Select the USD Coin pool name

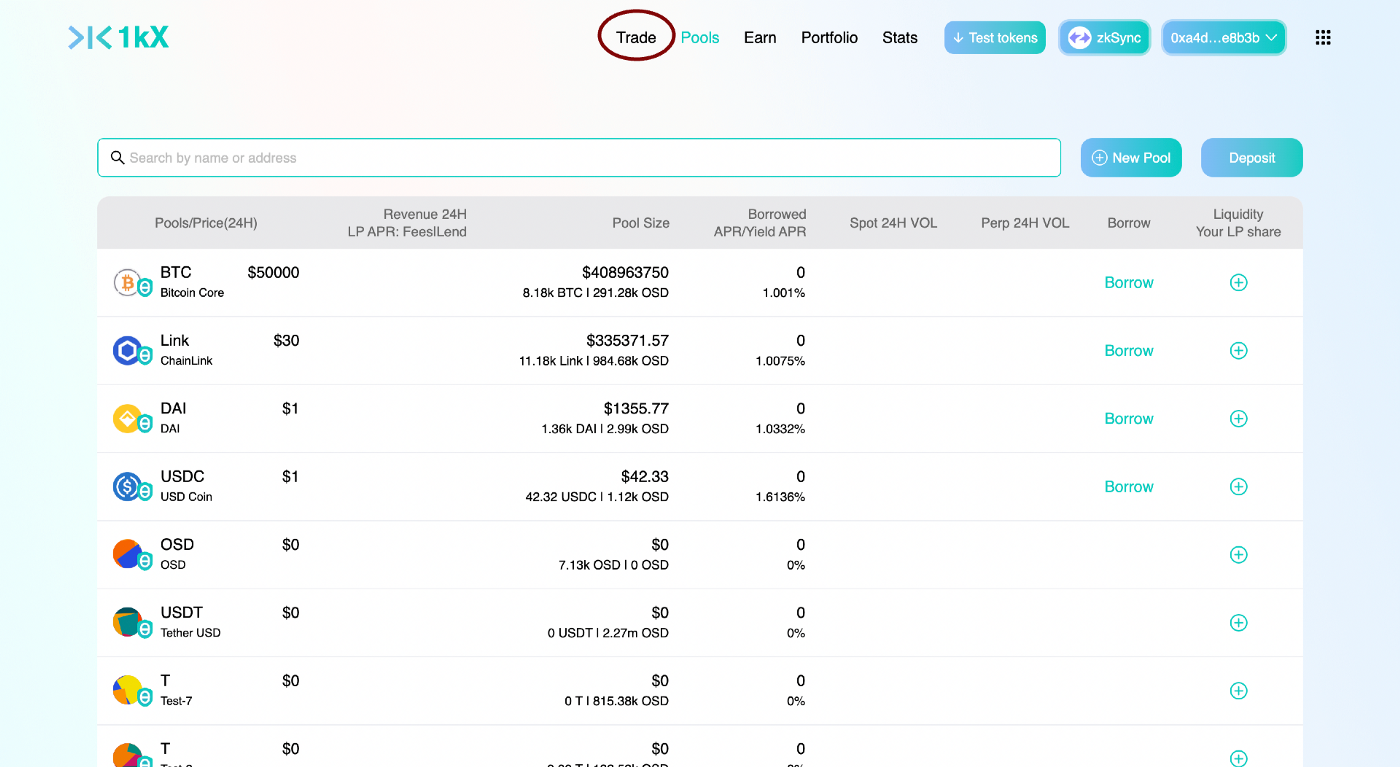pyautogui.click(x=187, y=497)
